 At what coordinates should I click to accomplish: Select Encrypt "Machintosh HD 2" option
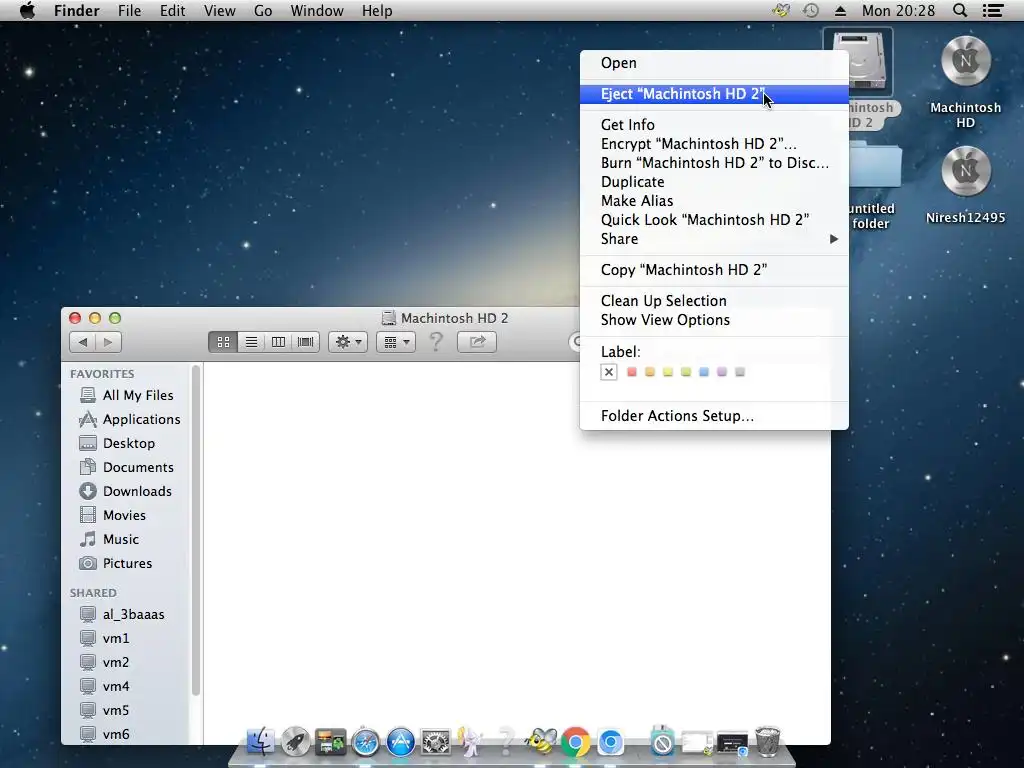pyautogui.click(x=714, y=144)
